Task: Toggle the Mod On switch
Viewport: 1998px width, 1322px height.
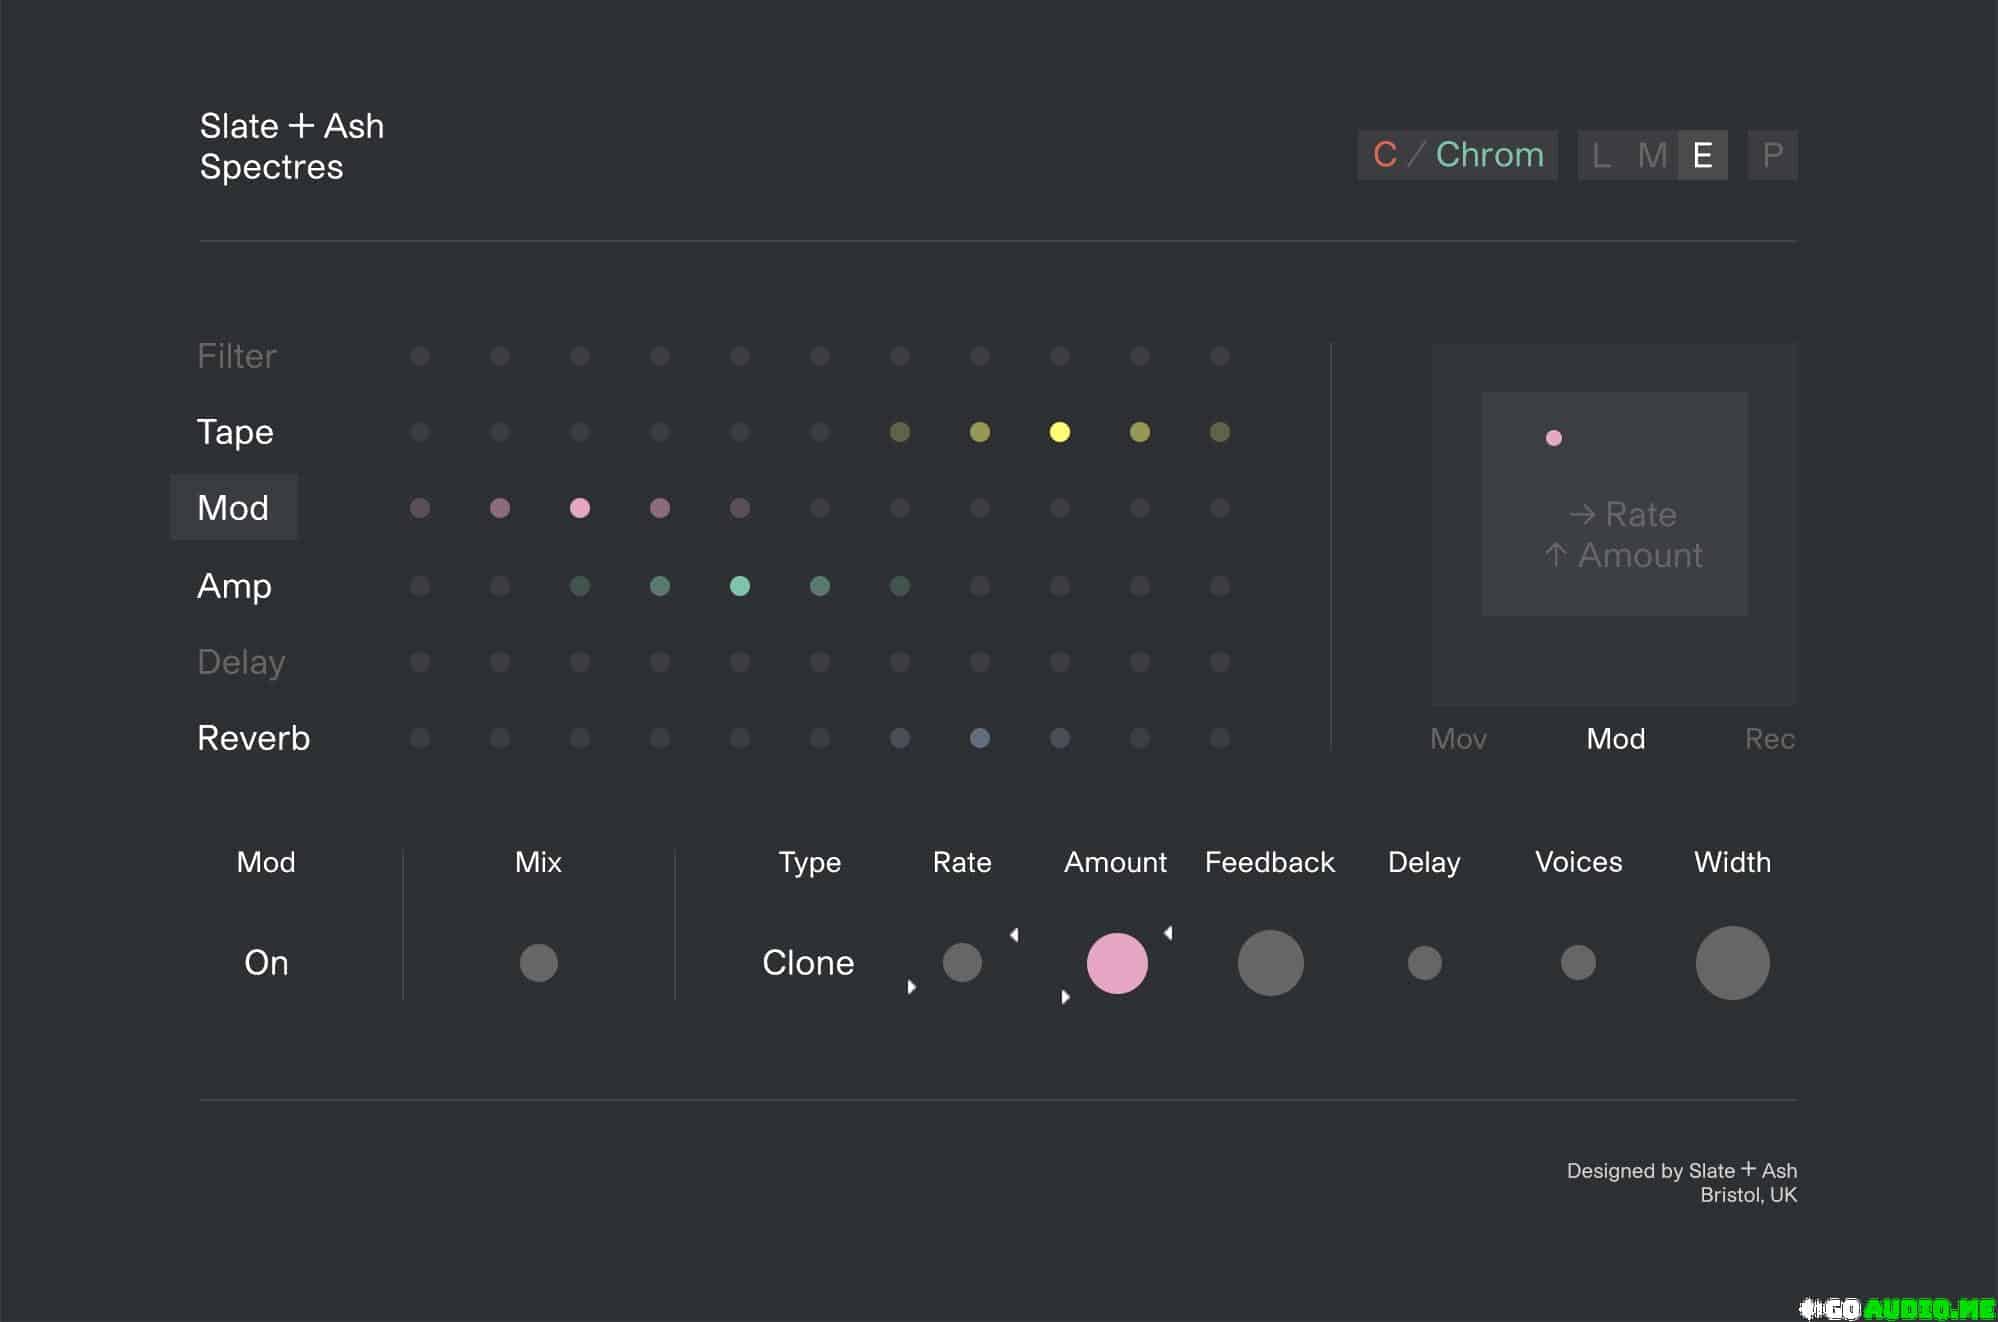Action: click(266, 963)
